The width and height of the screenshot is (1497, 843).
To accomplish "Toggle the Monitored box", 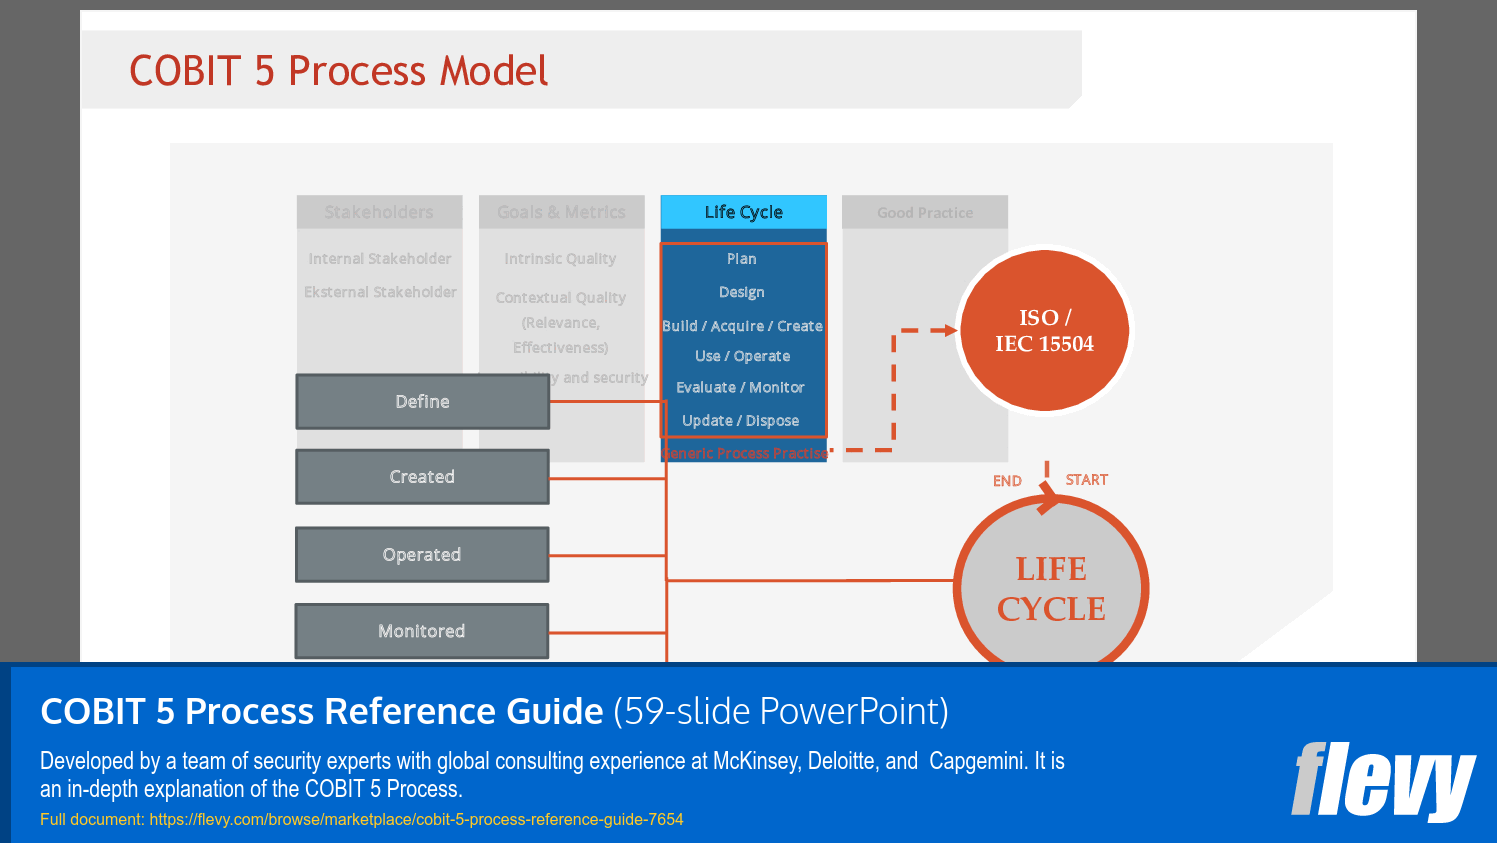I will [x=421, y=631].
